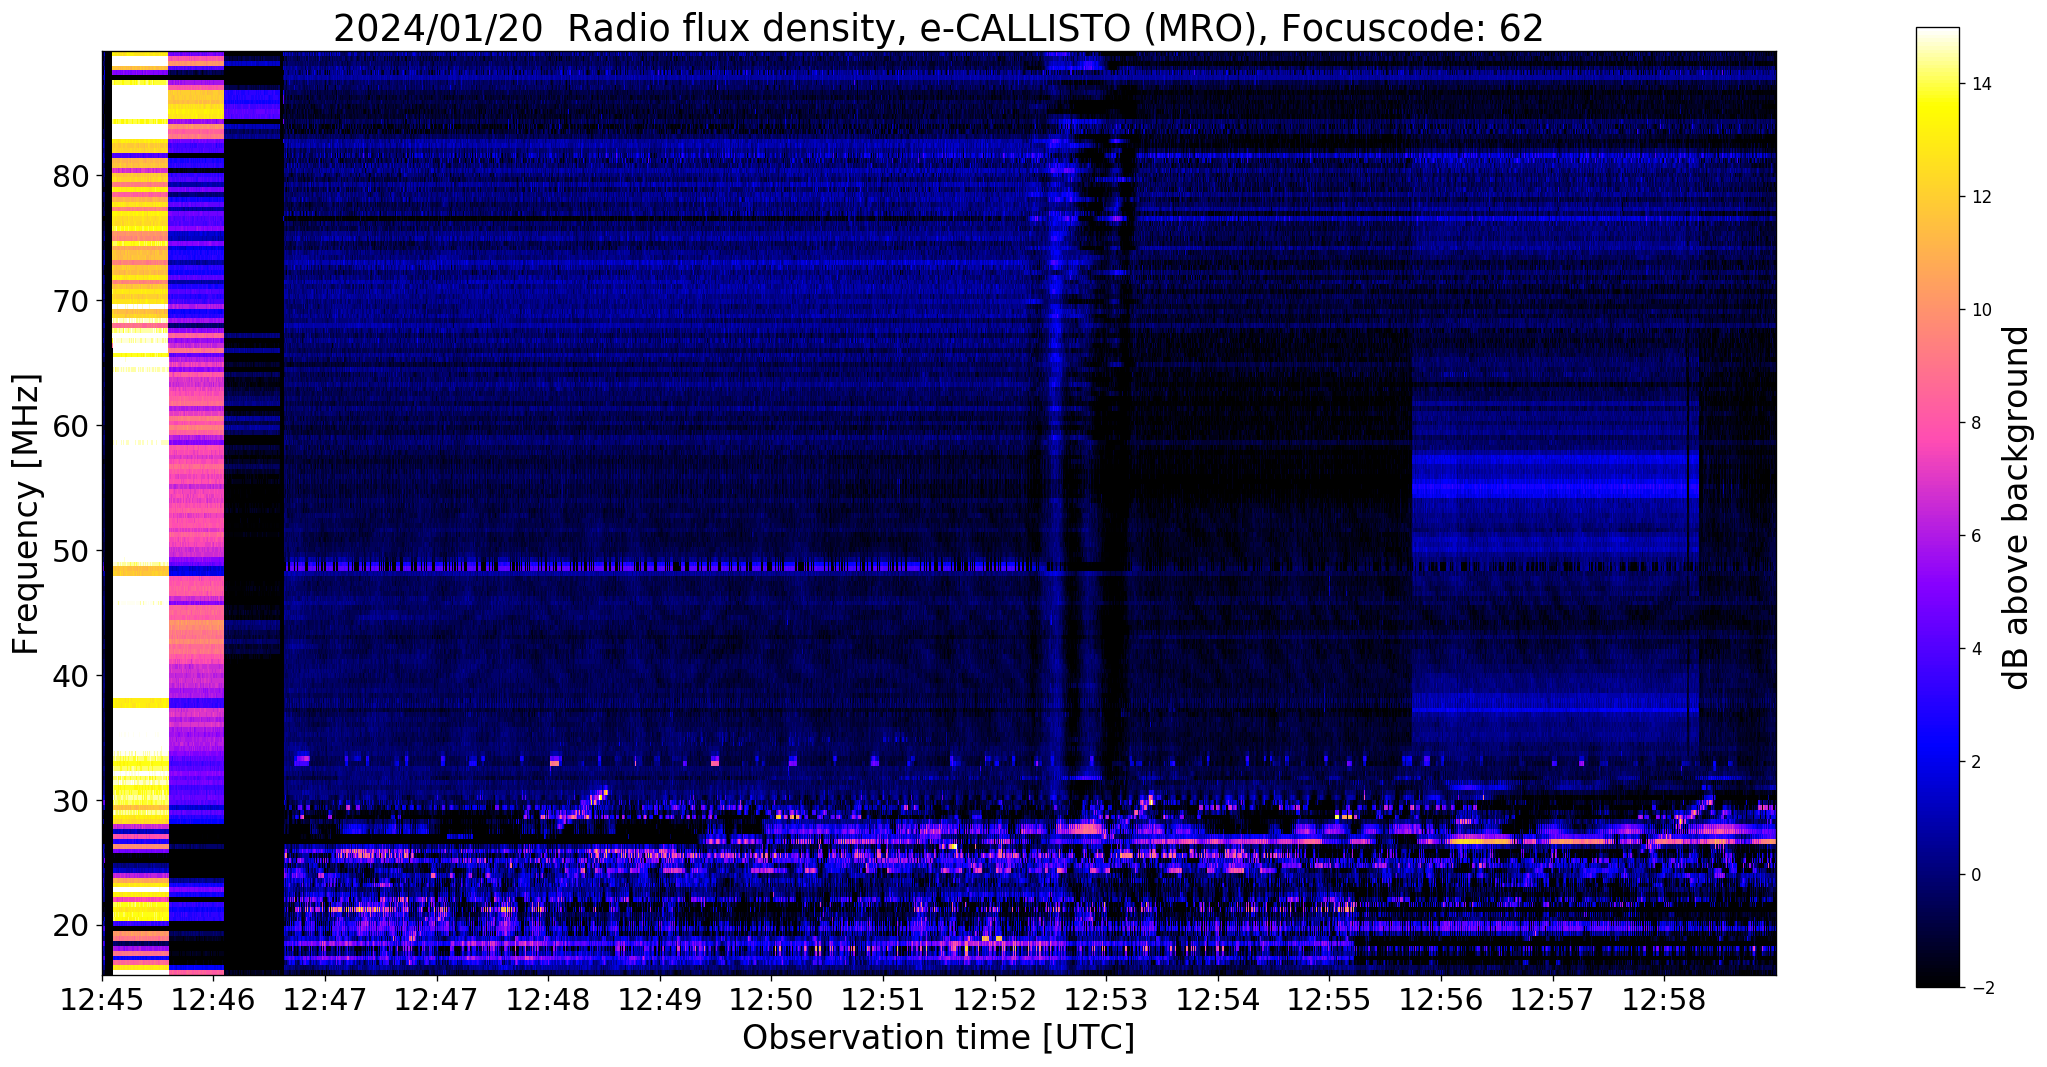Image resolution: width=2047 pixels, height=1067 pixels.
Task: Click the 12:57 time tick label
Action: (1552, 1000)
